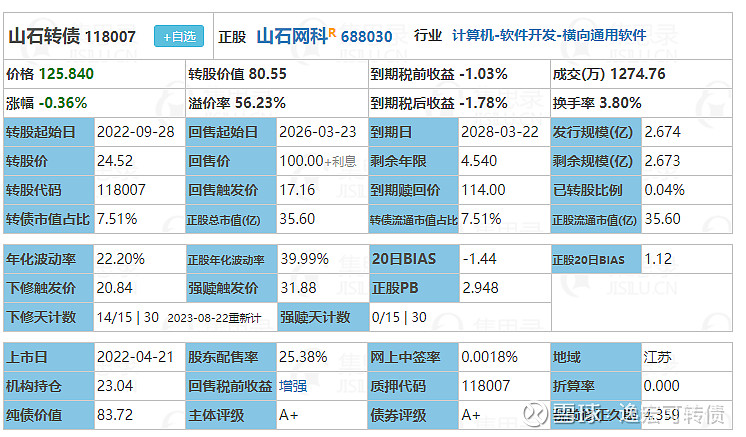
Task: Click the 成交(万) value 1274.76
Action: 638,74
